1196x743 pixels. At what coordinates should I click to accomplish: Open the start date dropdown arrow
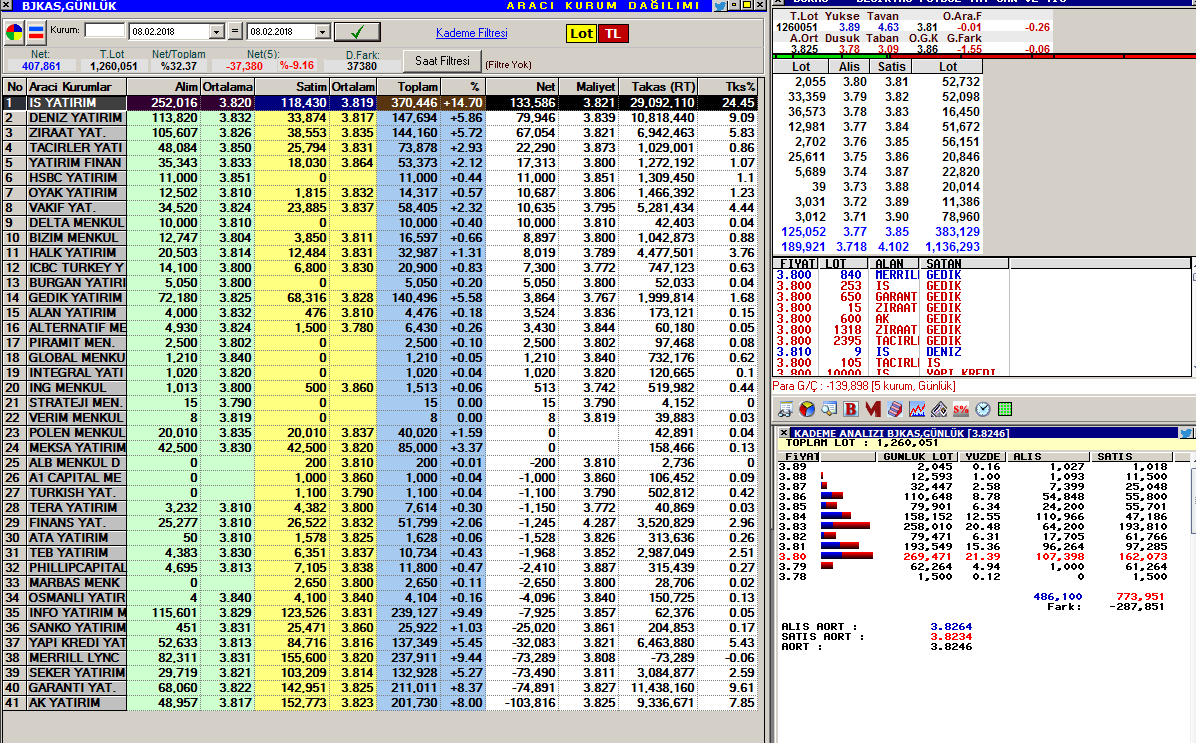click(x=217, y=32)
